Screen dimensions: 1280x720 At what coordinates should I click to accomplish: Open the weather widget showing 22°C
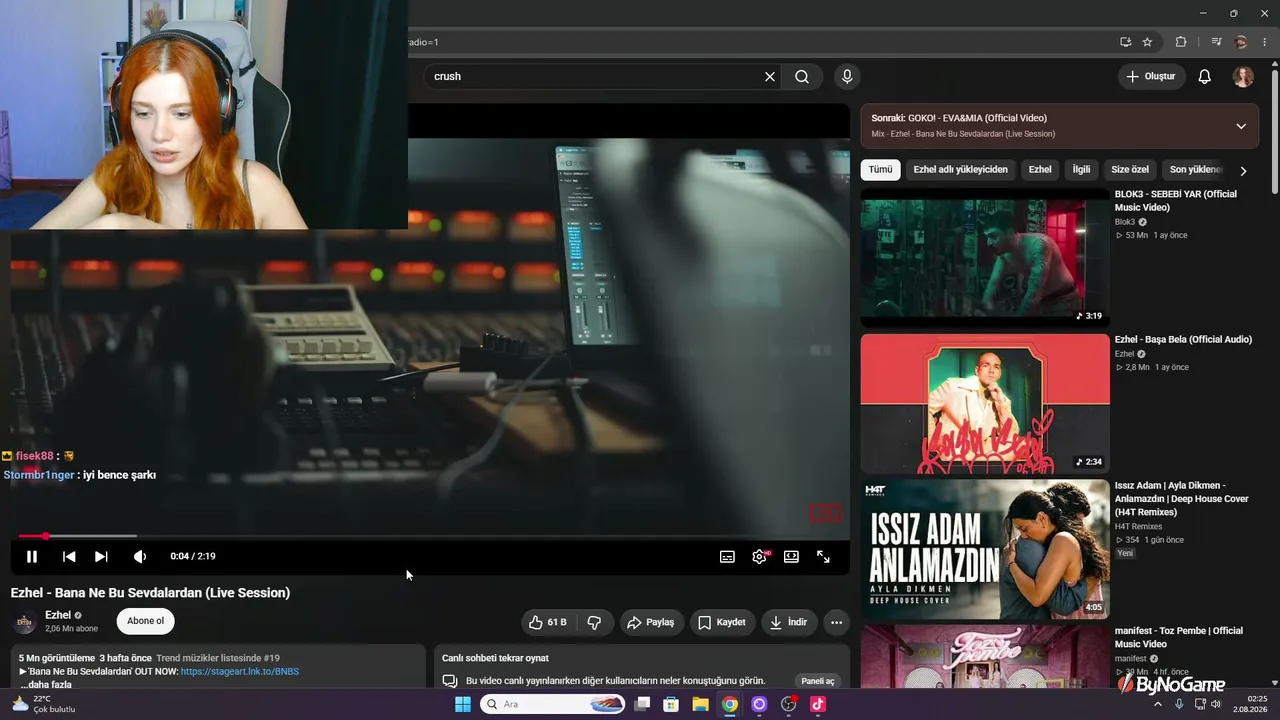click(x=42, y=704)
